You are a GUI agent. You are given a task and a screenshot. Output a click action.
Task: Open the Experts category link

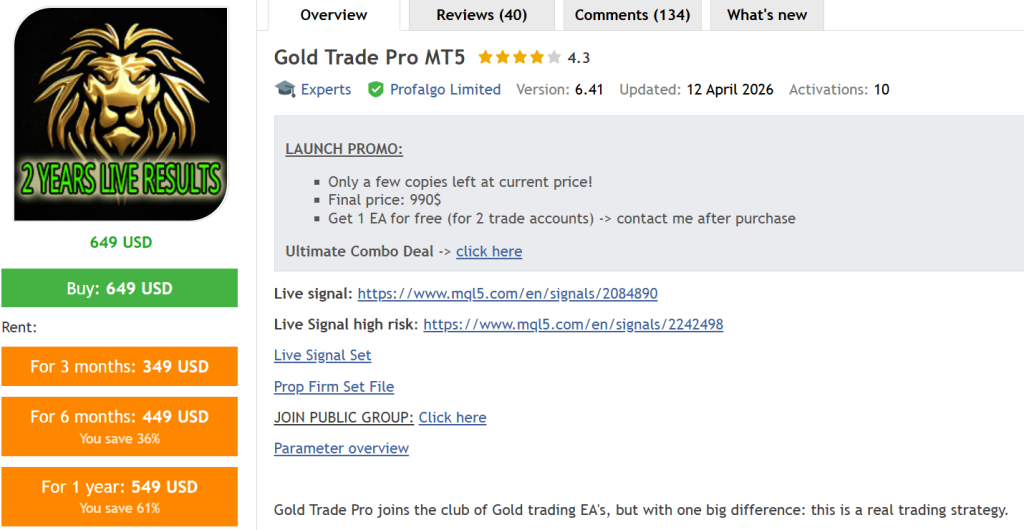pyautogui.click(x=326, y=89)
